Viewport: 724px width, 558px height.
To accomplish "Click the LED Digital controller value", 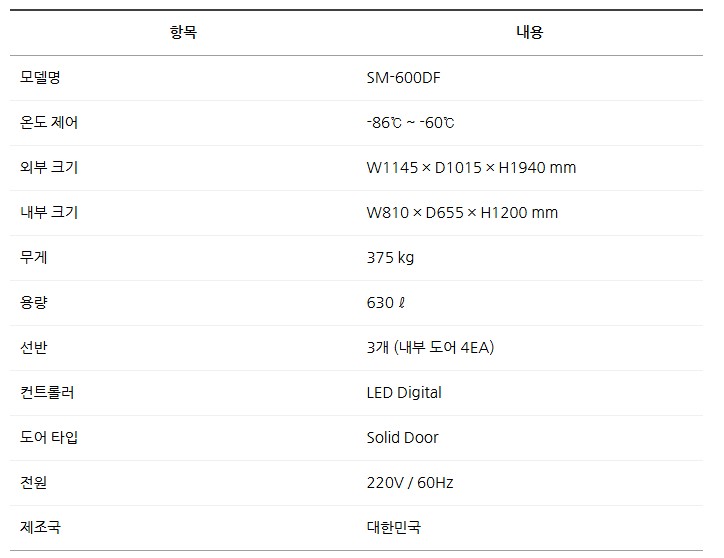I will tap(404, 392).
